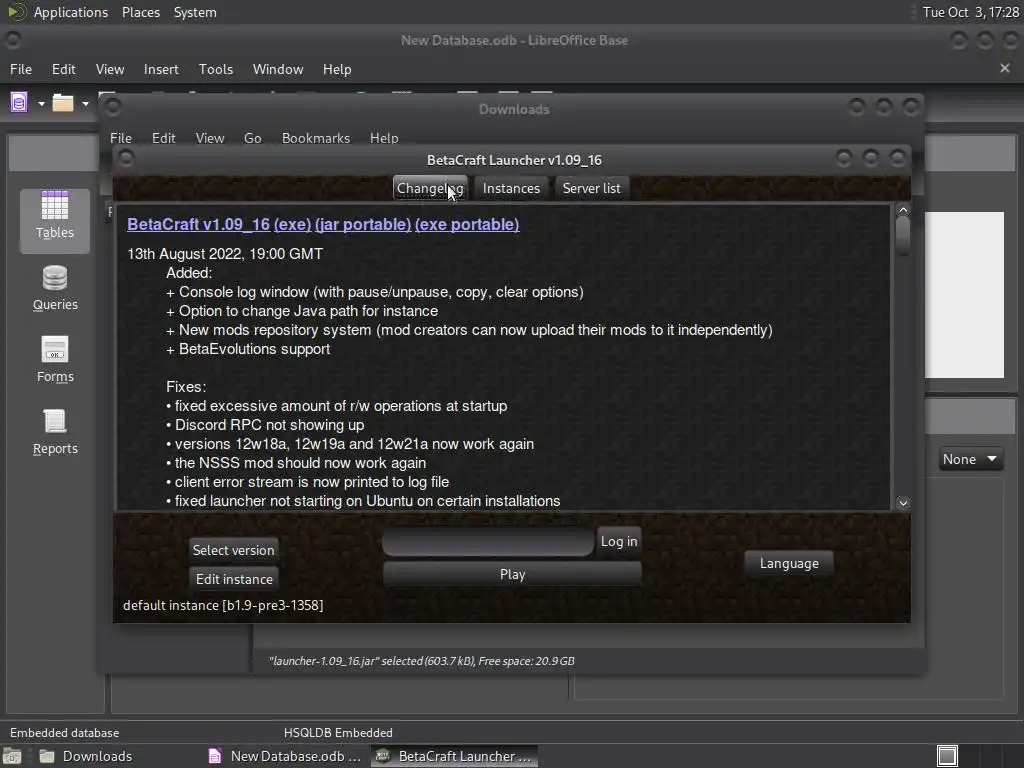
Task: Open the Tables section in LibreOffice Base
Action: pos(55,221)
